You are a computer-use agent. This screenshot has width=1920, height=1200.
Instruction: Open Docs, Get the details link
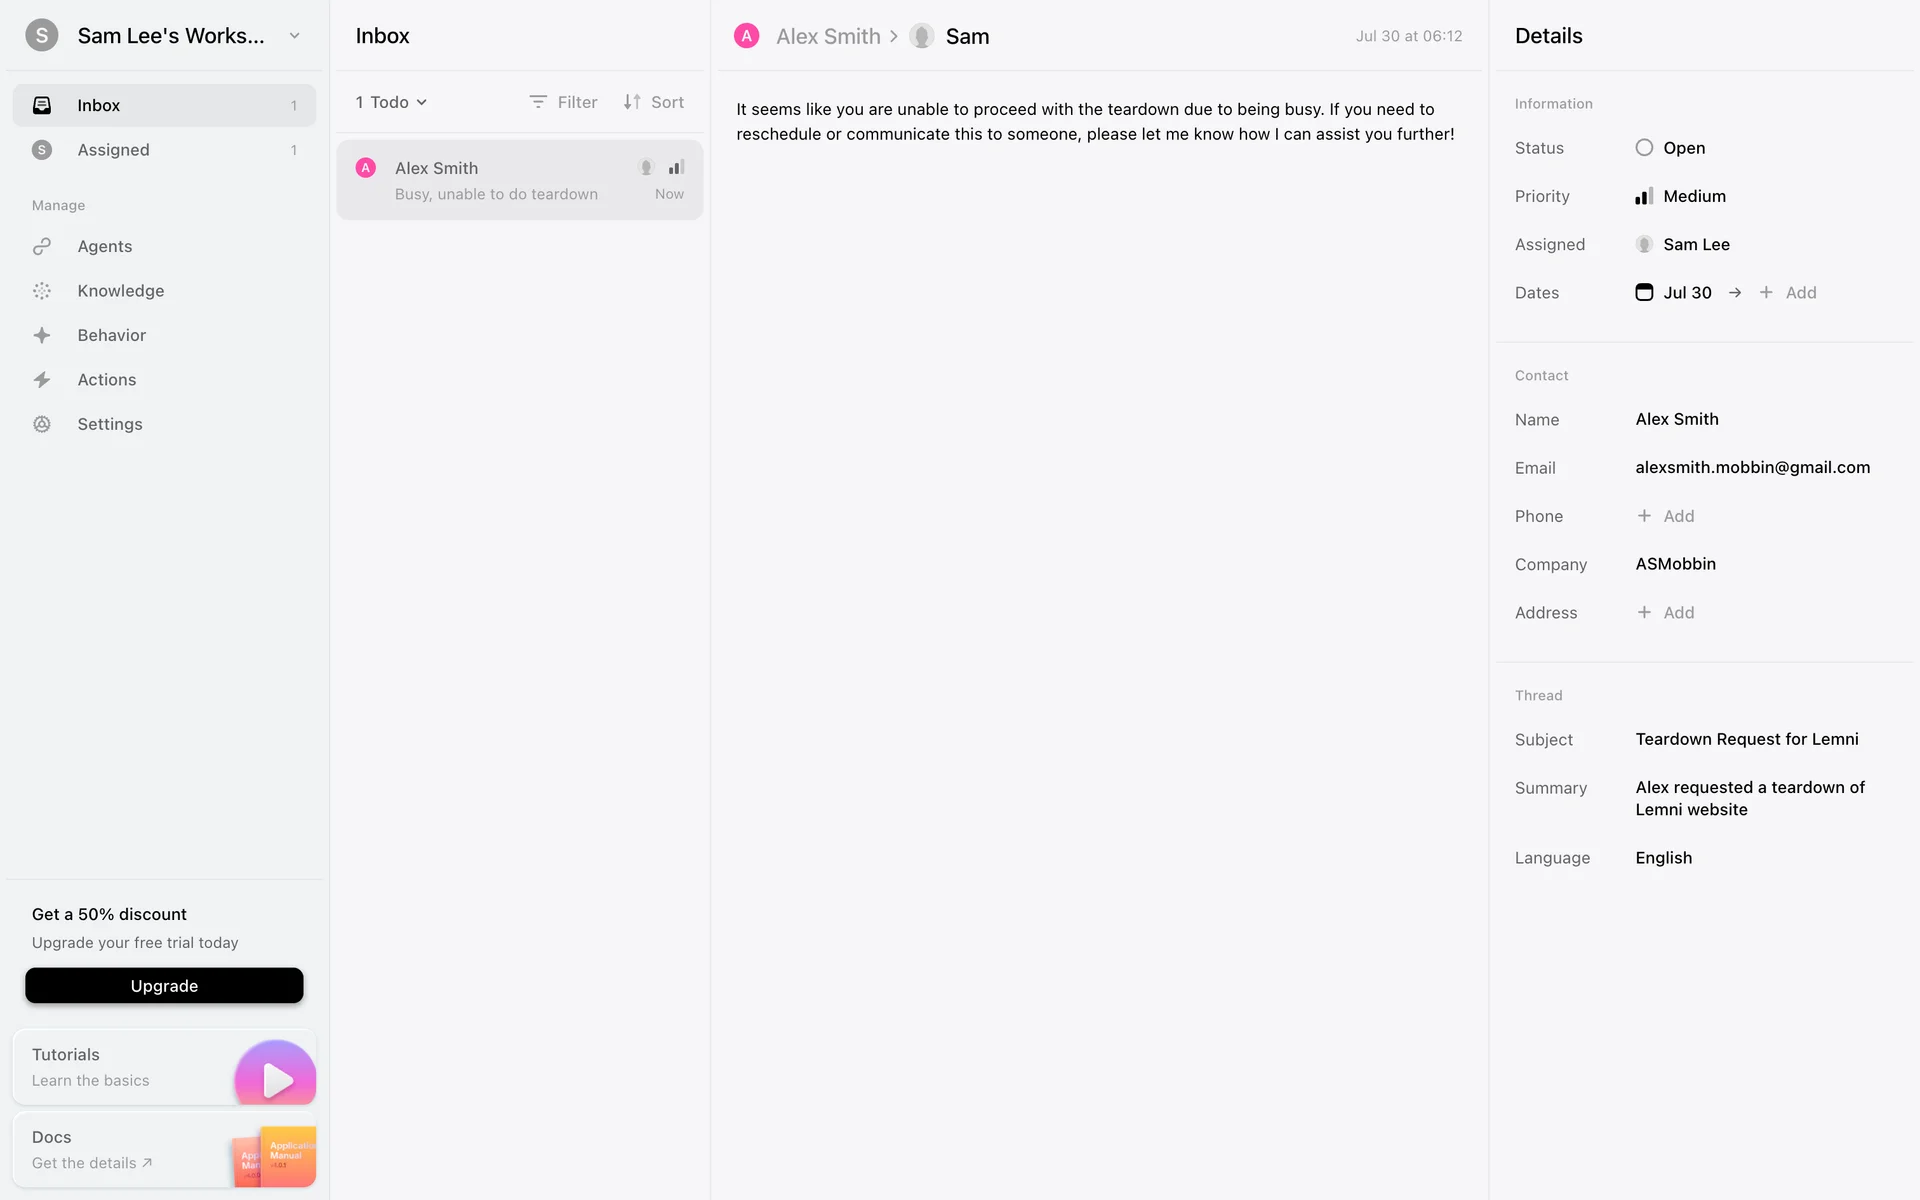click(91, 1163)
